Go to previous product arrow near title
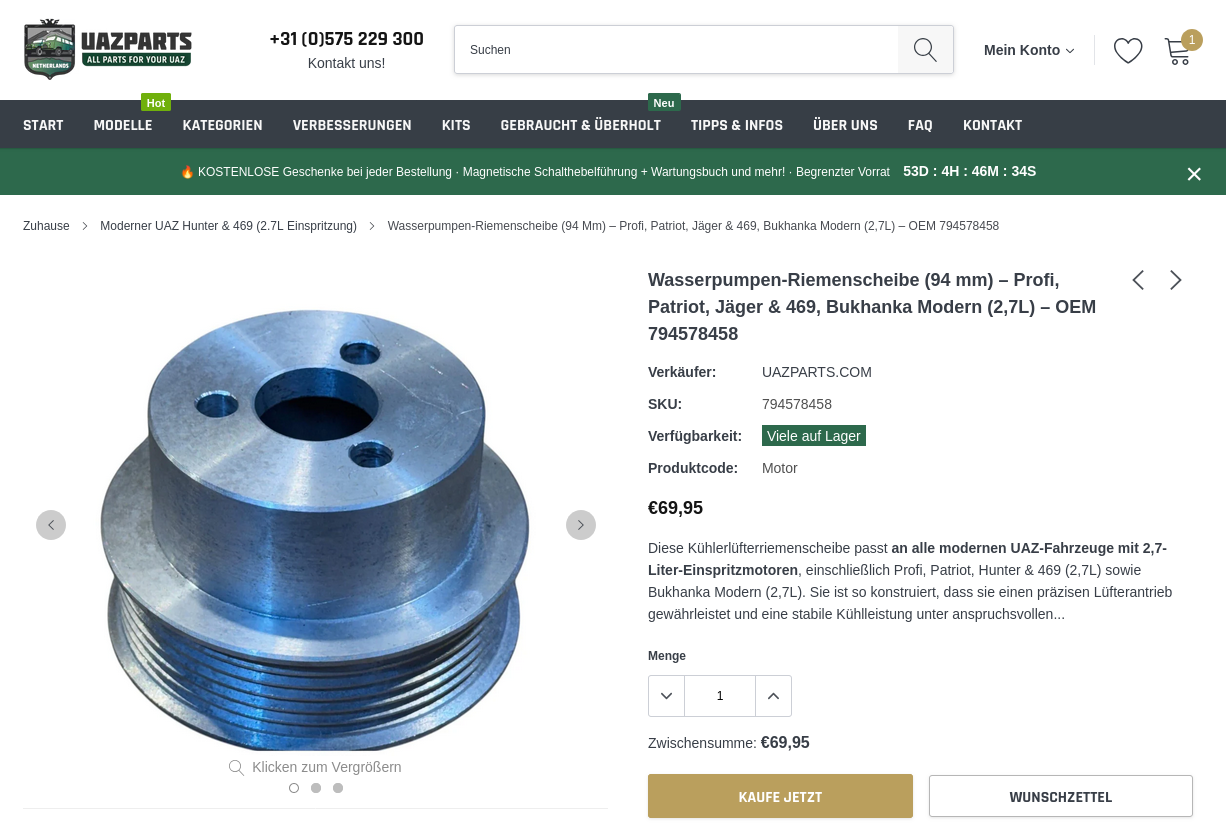Screen dimensions: 1226x828 pos(1138,280)
